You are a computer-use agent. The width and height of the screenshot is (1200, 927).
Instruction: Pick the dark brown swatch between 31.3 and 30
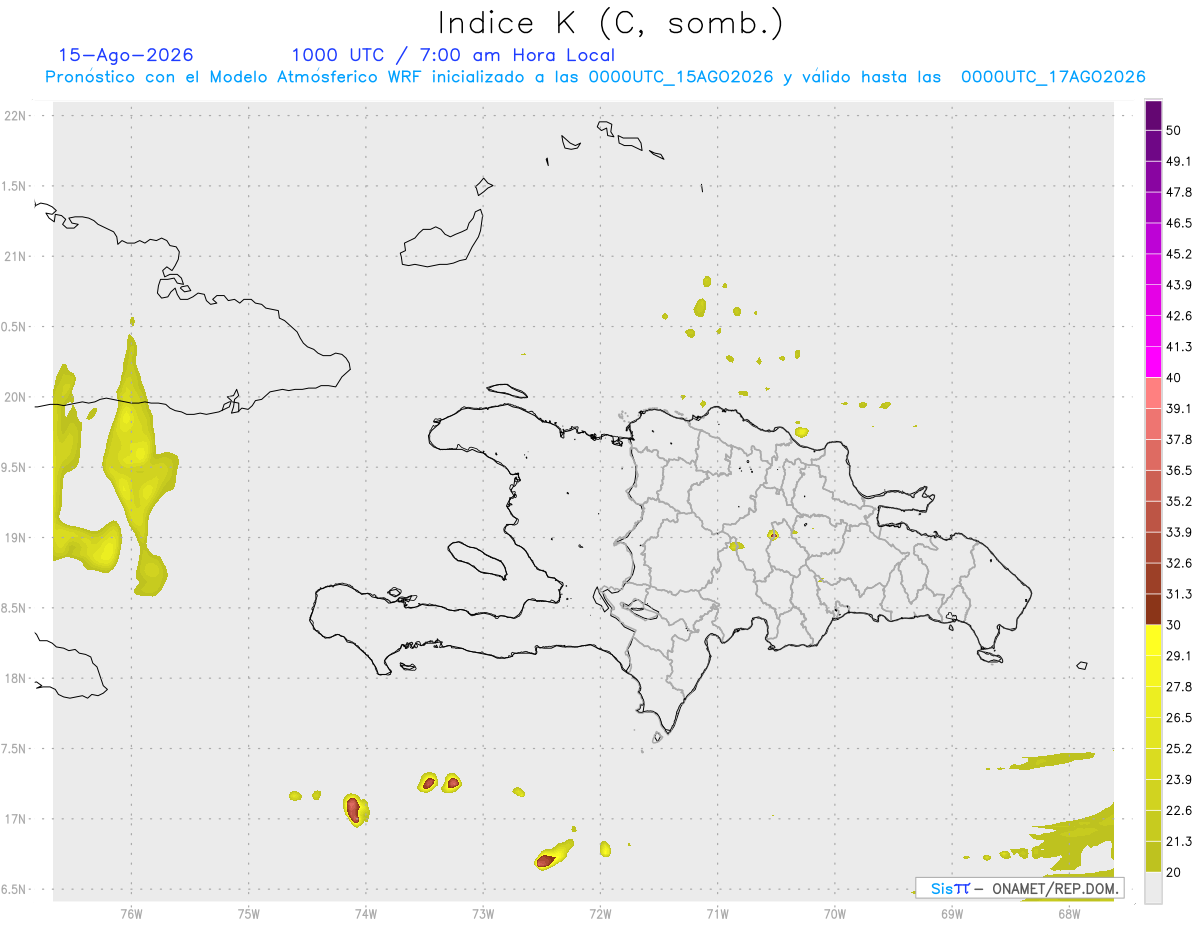point(1153,609)
